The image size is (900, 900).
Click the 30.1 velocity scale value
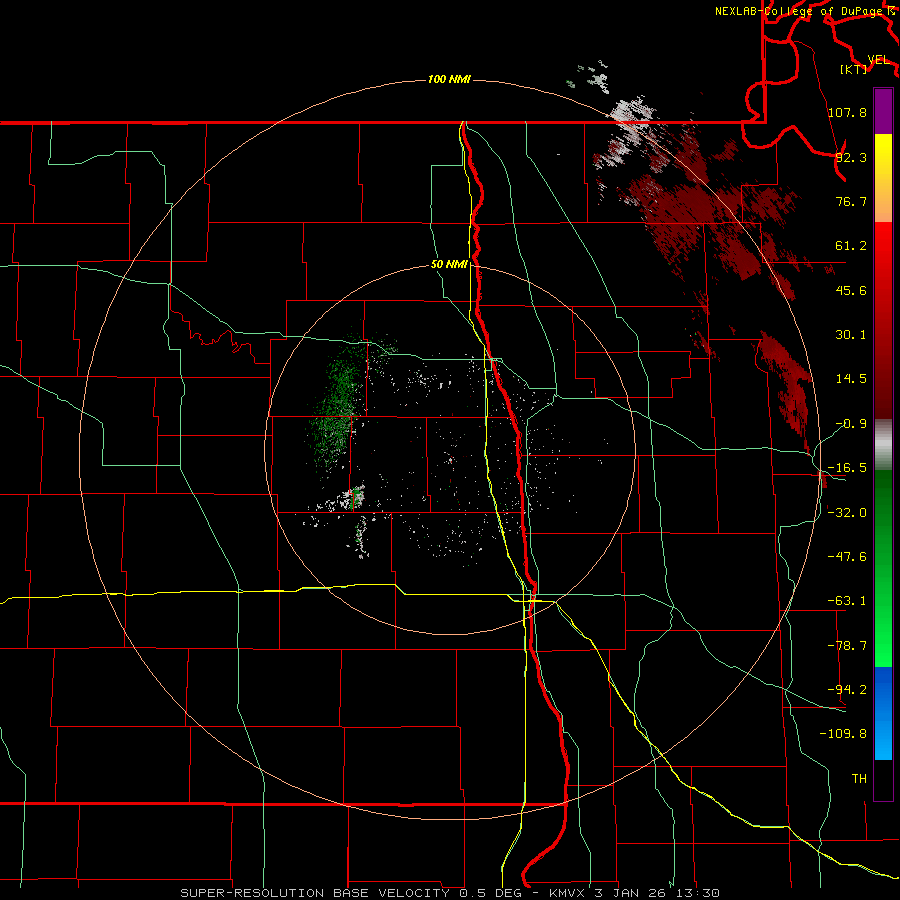coord(851,335)
